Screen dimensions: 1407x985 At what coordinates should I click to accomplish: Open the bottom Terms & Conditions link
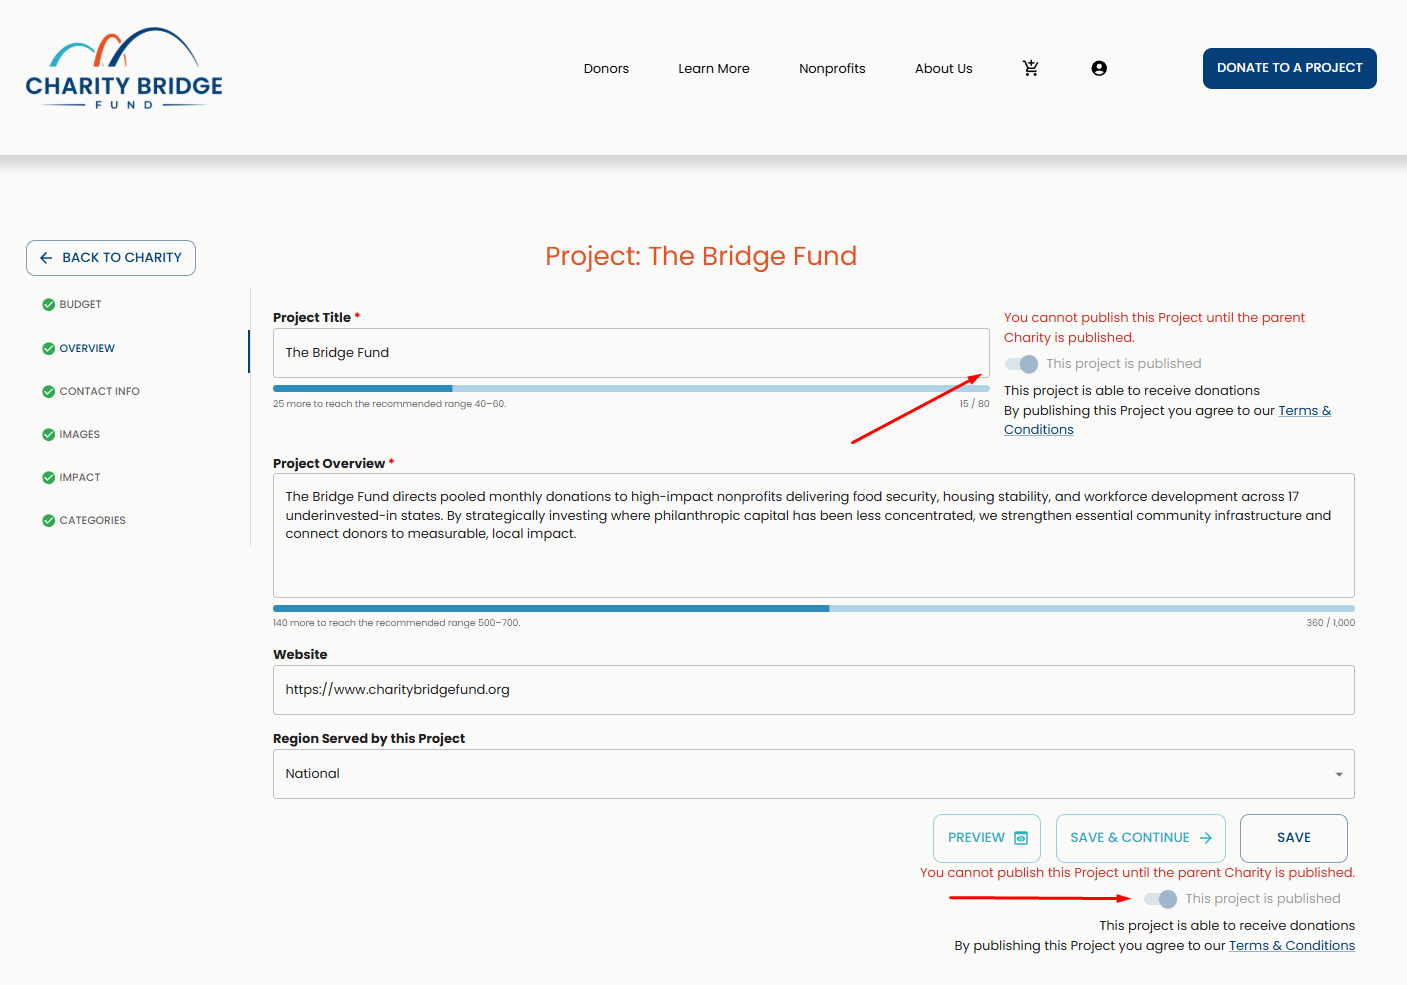(1291, 946)
